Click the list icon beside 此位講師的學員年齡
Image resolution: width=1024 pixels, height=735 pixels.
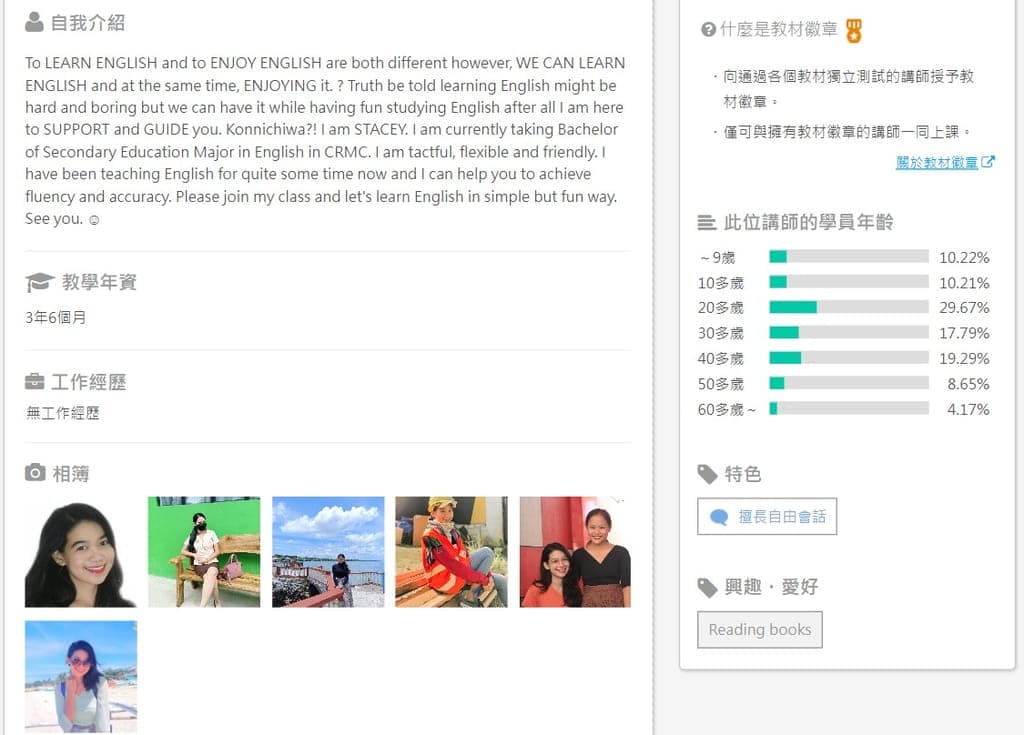(707, 223)
